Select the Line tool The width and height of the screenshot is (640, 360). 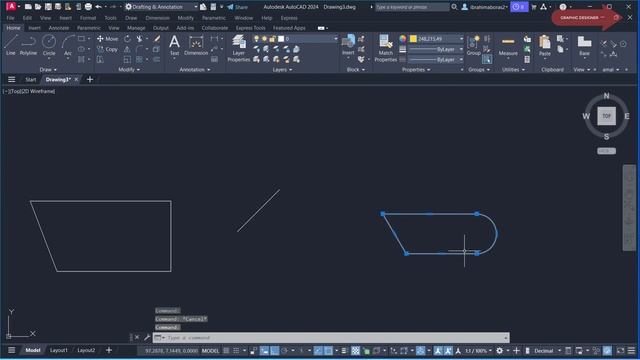point(11,44)
